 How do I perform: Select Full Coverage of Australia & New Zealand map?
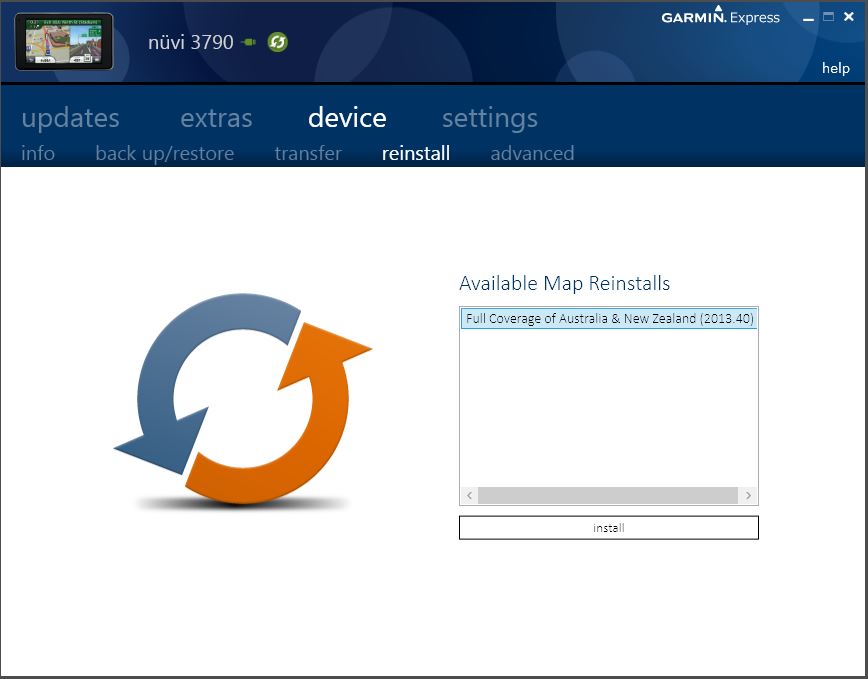pos(609,319)
